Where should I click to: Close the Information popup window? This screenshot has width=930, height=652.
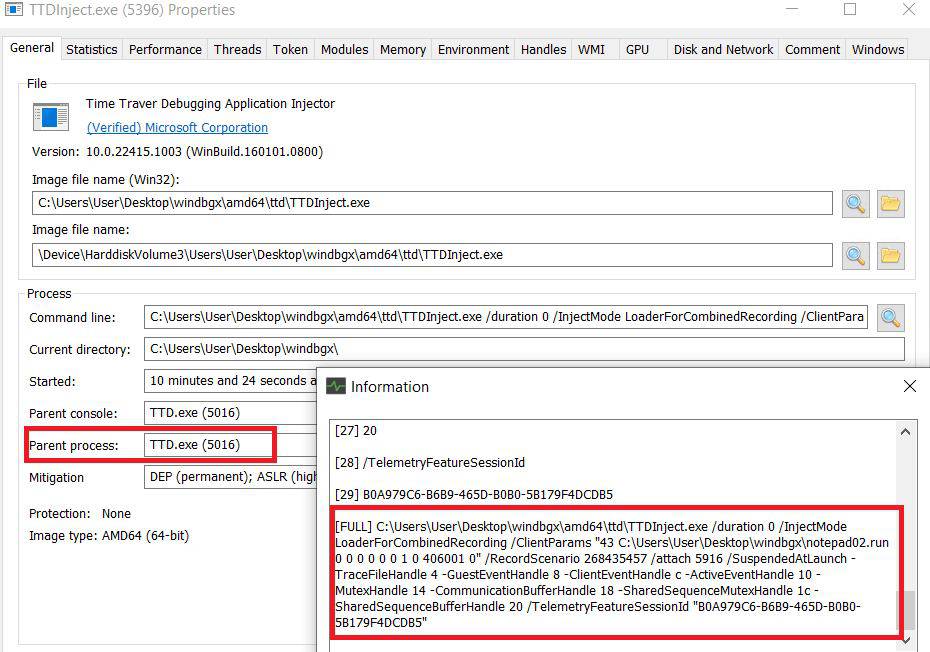click(x=909, y=386)
